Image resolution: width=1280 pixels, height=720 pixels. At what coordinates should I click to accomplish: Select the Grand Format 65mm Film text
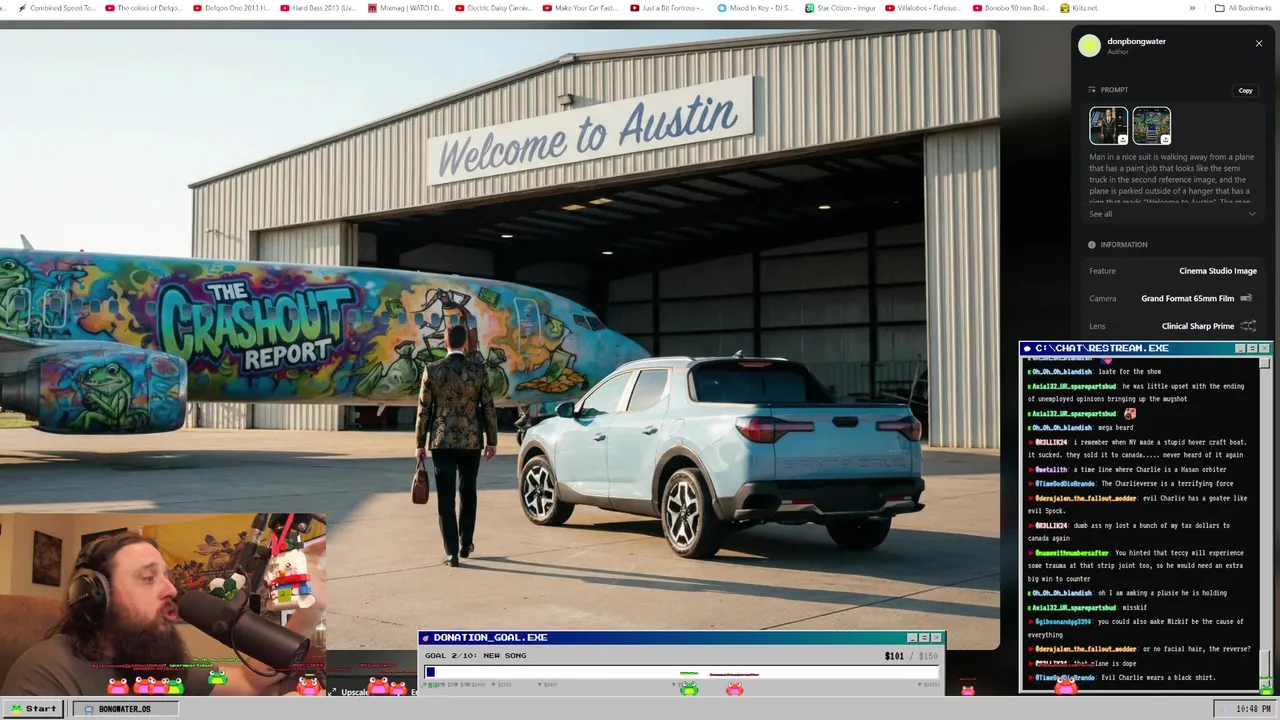[x=1188, y=298]
